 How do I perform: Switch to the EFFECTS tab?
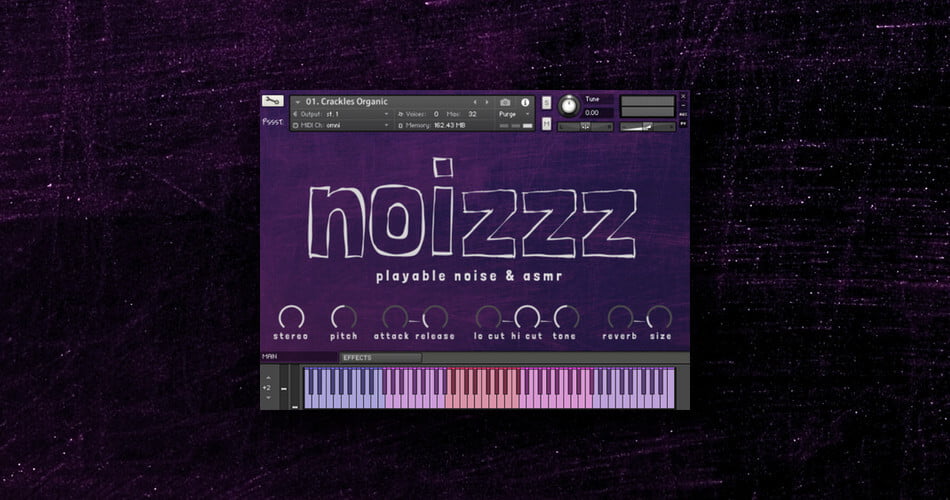380,358
